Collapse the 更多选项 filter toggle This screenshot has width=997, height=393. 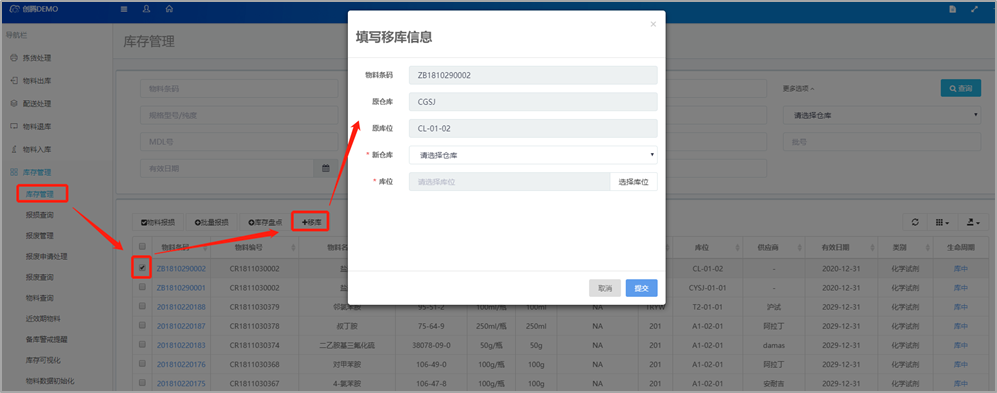pos(799,88)
